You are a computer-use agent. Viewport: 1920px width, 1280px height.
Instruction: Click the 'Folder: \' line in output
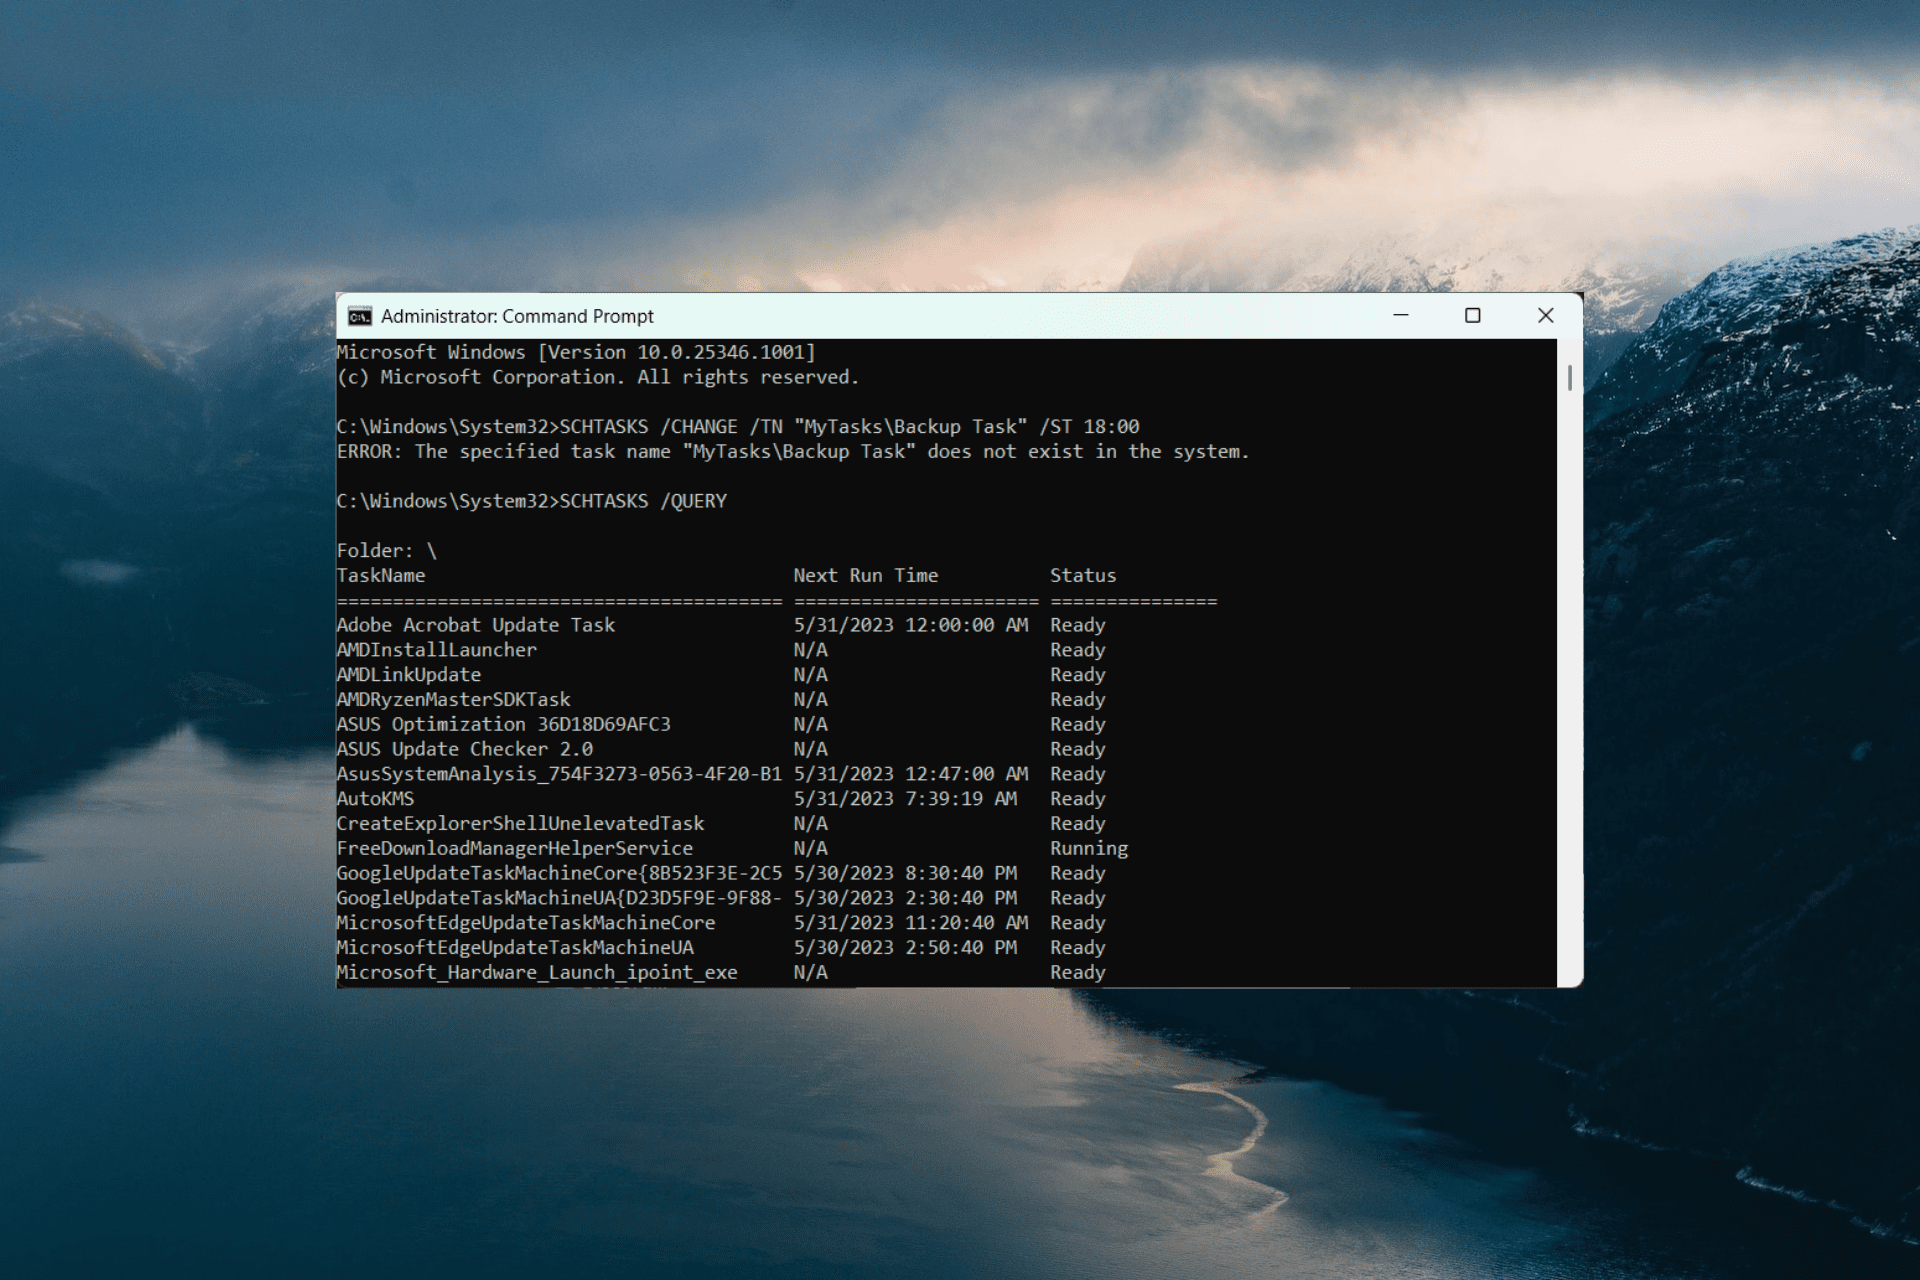pos(387,551)
